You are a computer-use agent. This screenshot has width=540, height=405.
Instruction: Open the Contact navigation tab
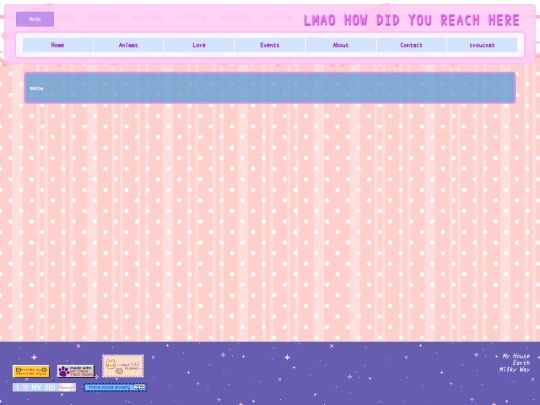click(411, 45)
